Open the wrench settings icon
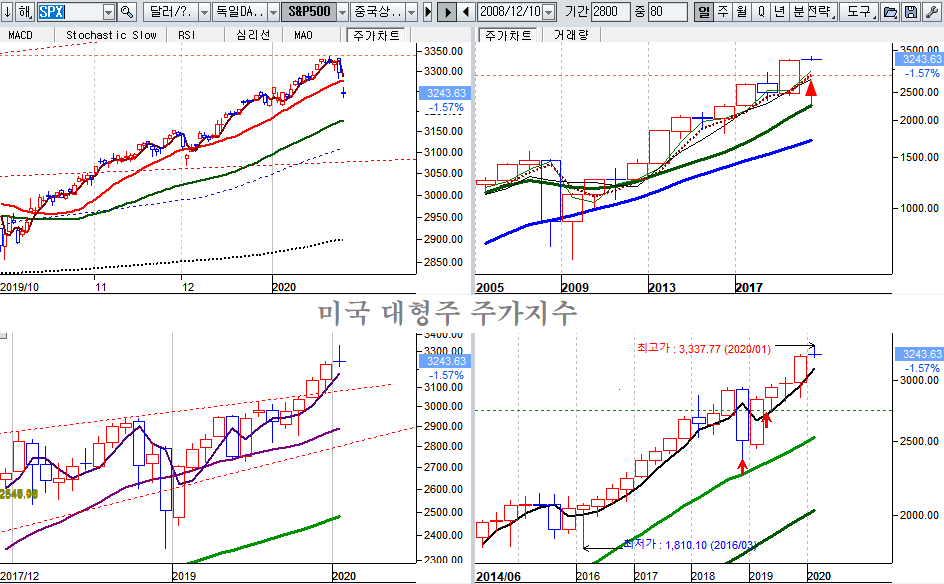The image size is (944, 584). pyautogui.click(x=932, y=12)
